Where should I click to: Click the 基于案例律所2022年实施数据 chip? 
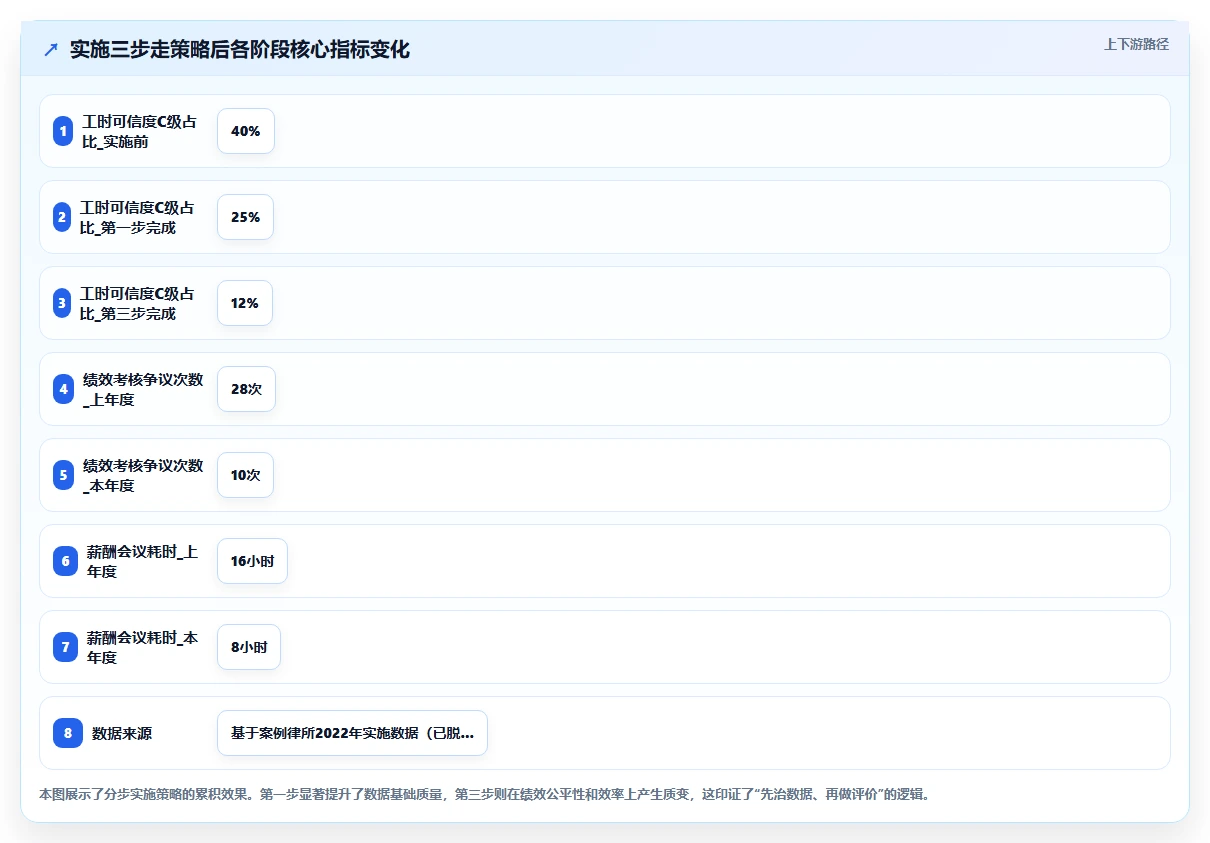click(352, 733)
